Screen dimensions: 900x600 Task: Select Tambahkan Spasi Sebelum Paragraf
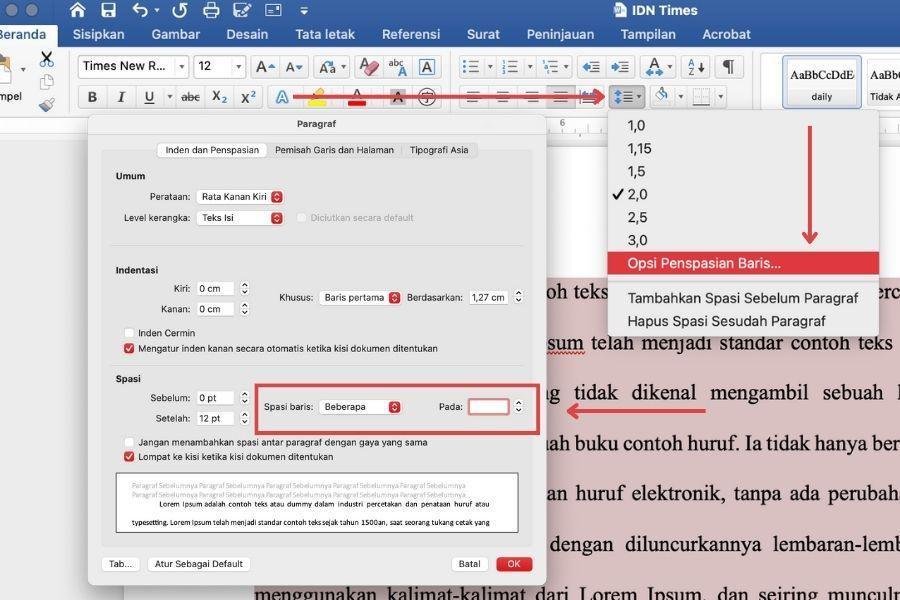743,298
